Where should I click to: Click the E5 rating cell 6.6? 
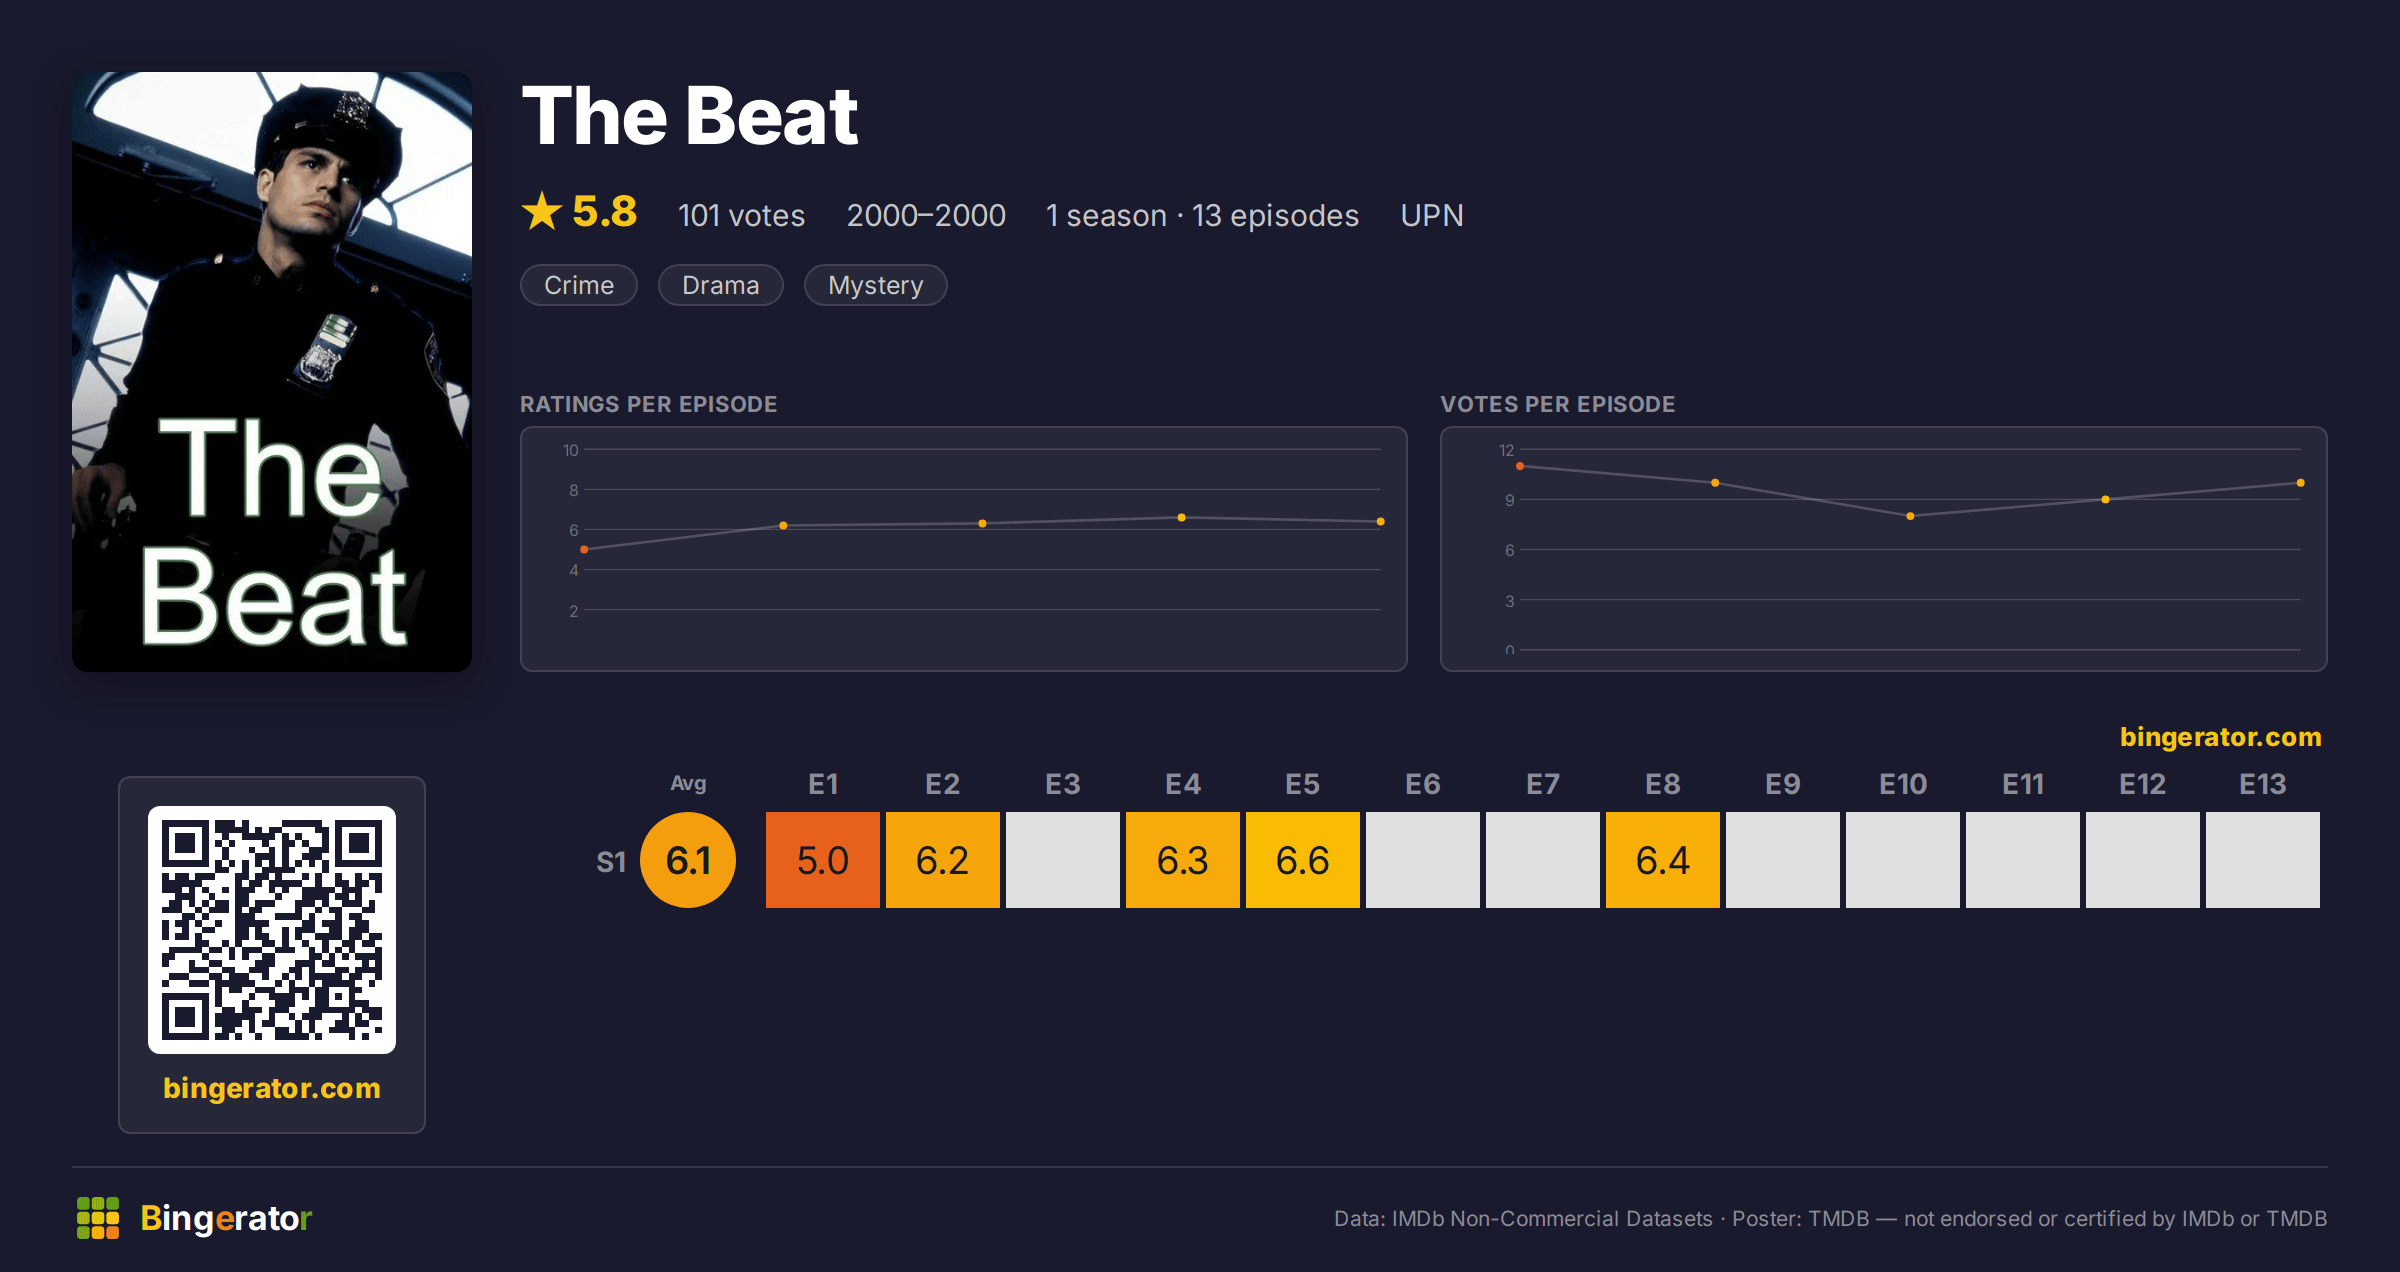tap(1303, 860)
